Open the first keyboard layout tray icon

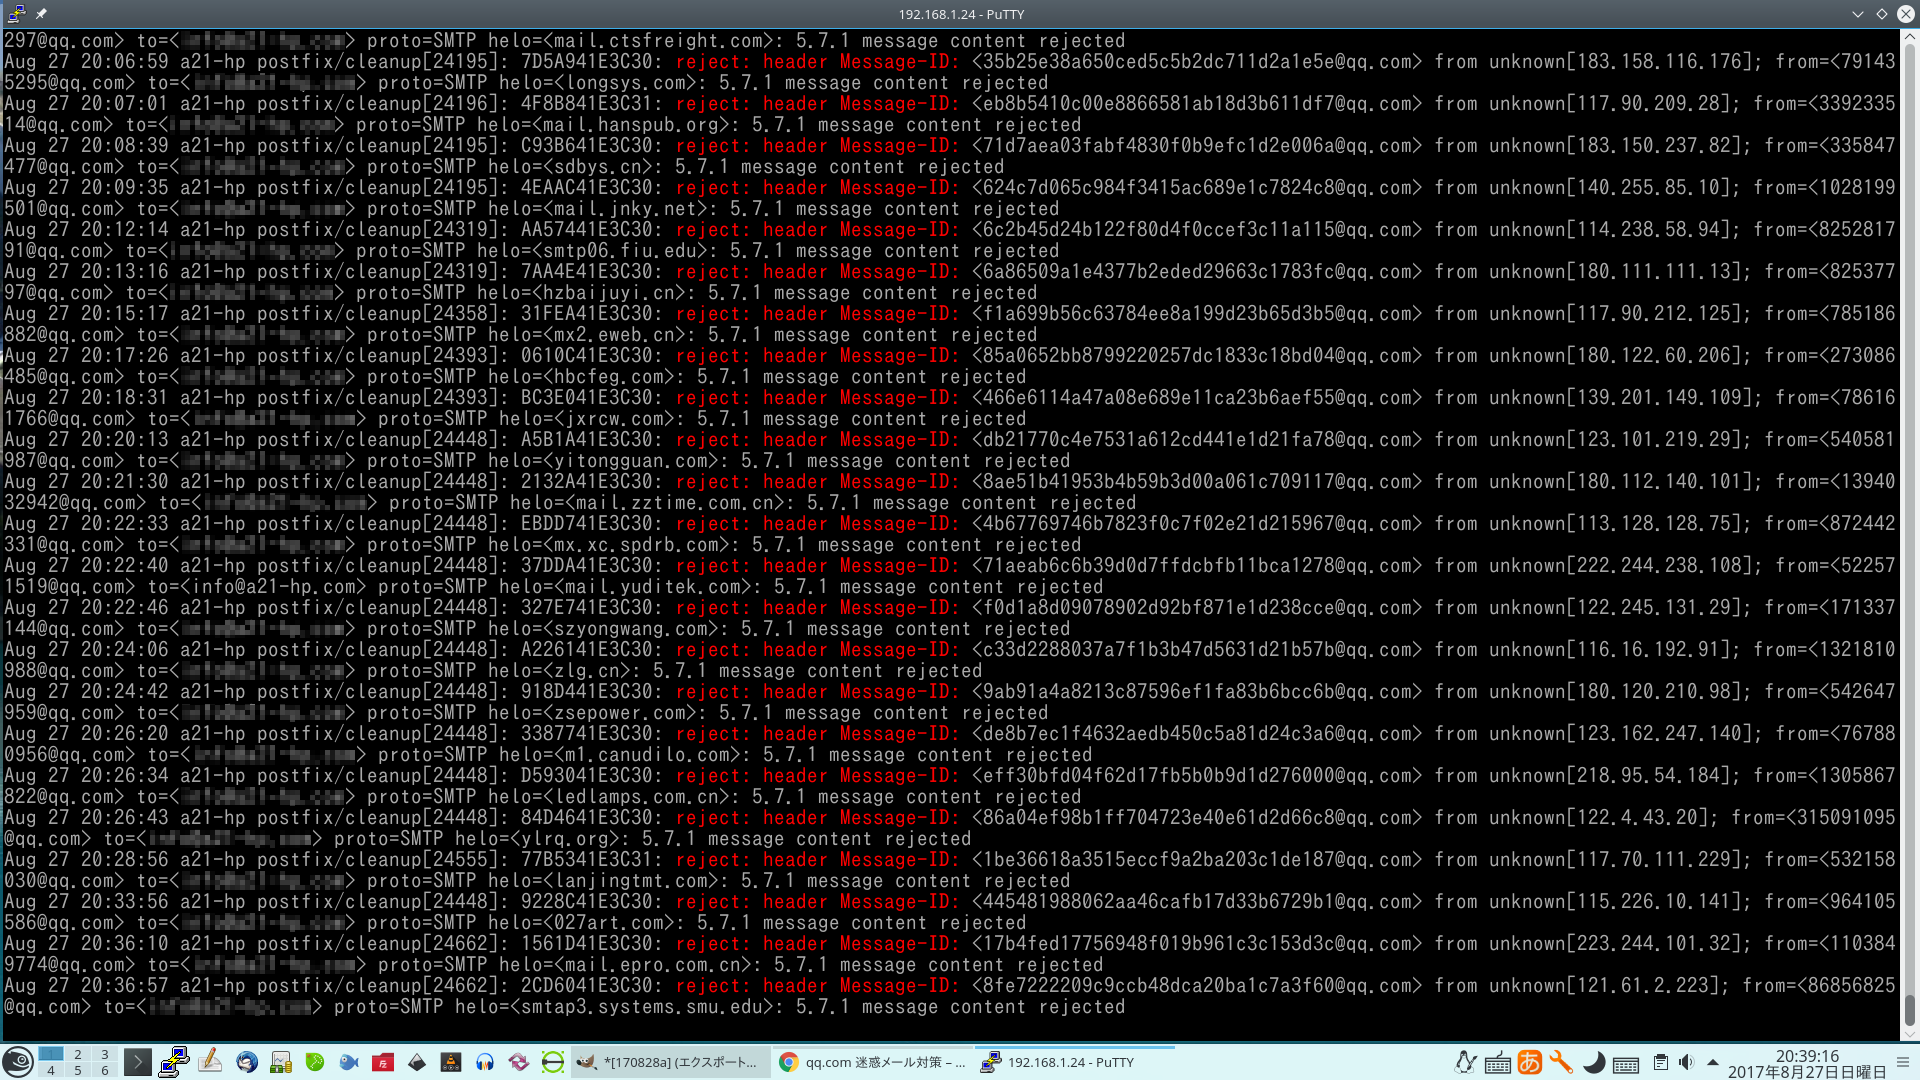(1498, 1063)
